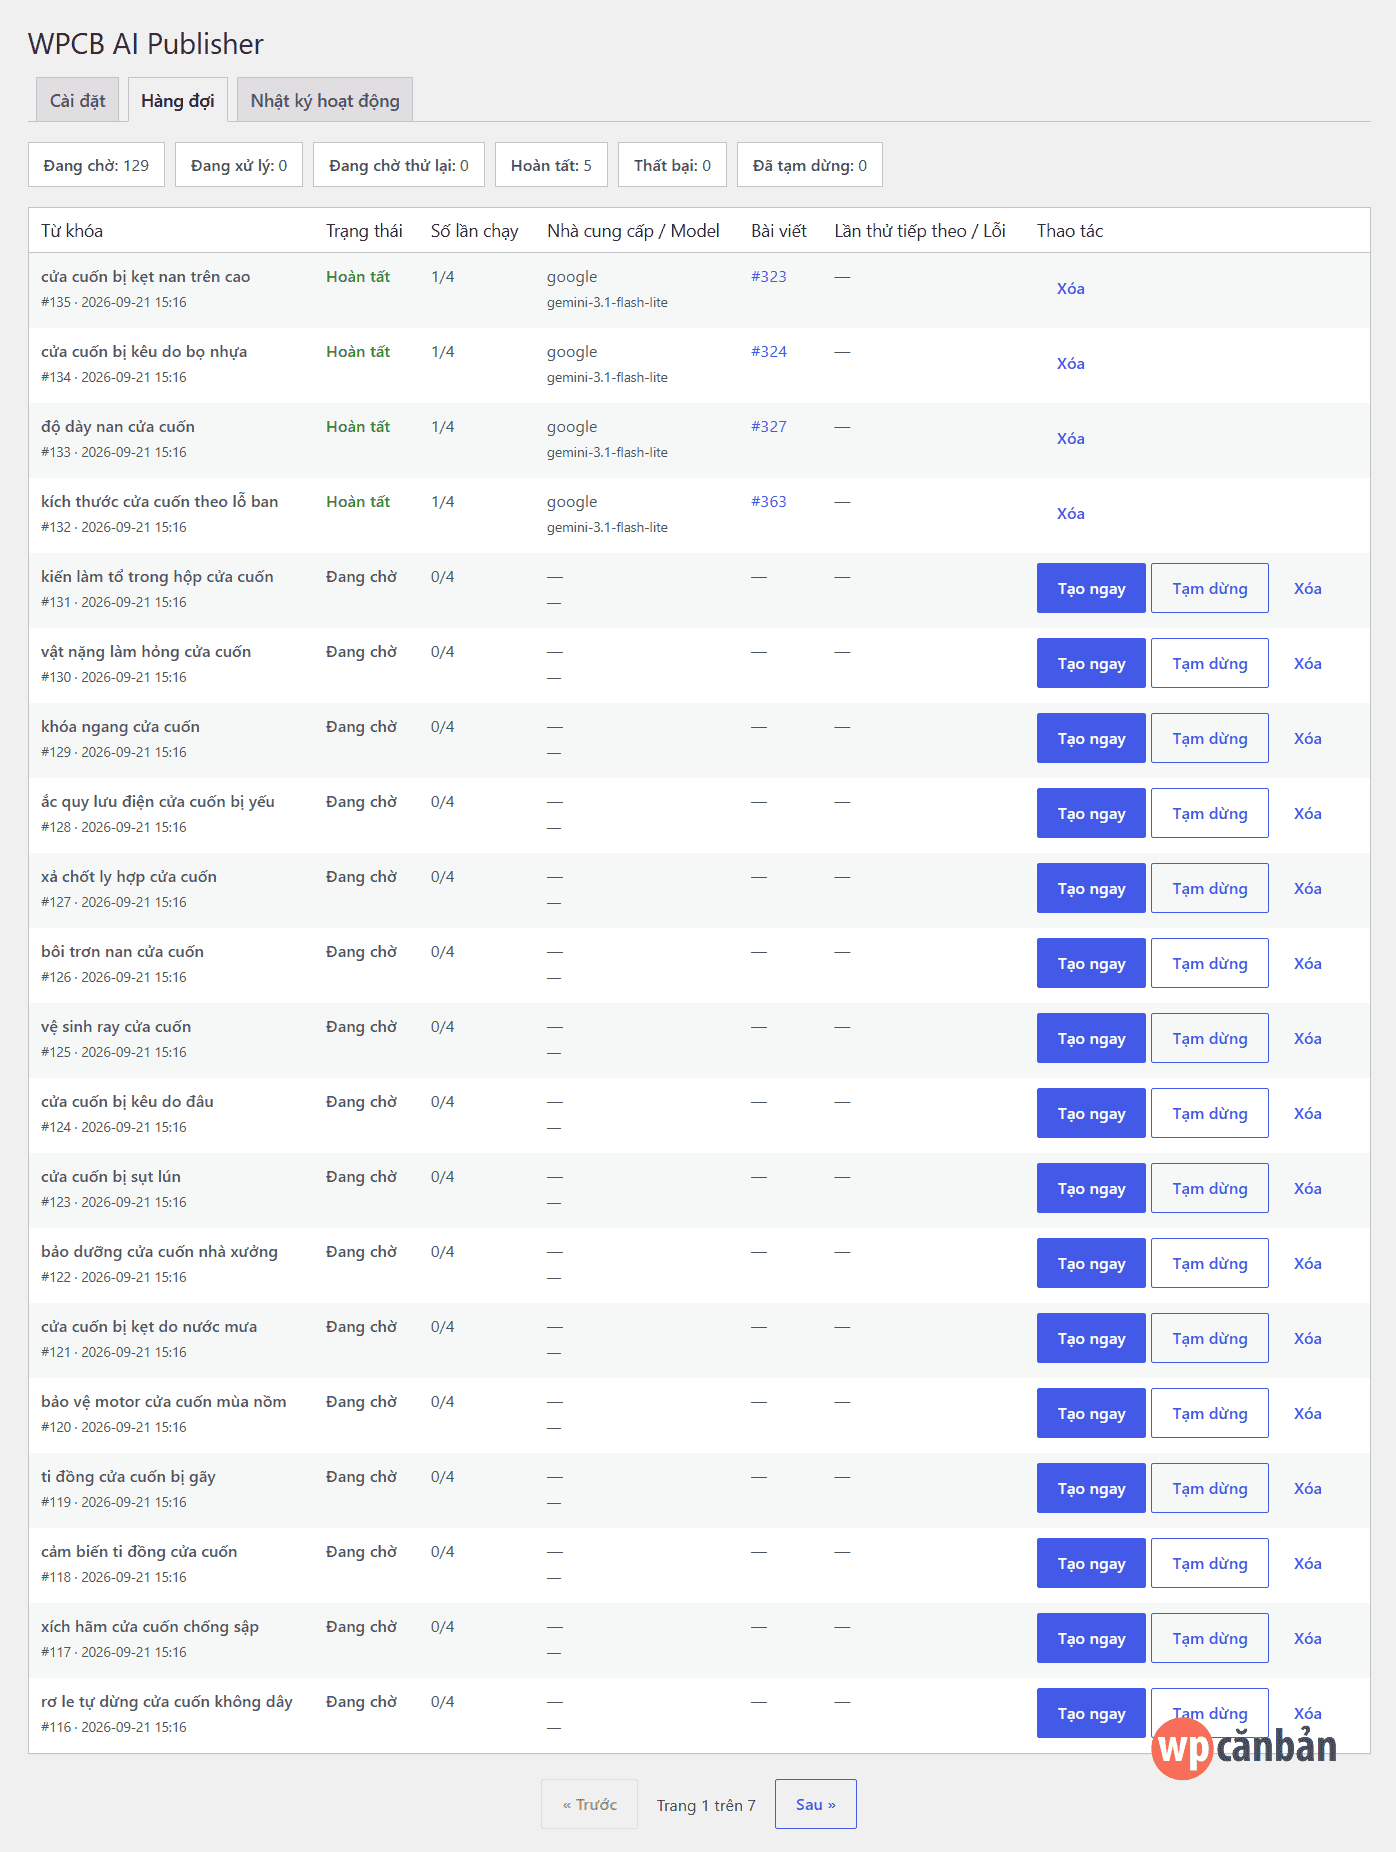Delete 'kiến làm tổ trong hộp cửa cuốn' row
The height and width of the screenshot is (1852, 1396).
coord(1308,589)
